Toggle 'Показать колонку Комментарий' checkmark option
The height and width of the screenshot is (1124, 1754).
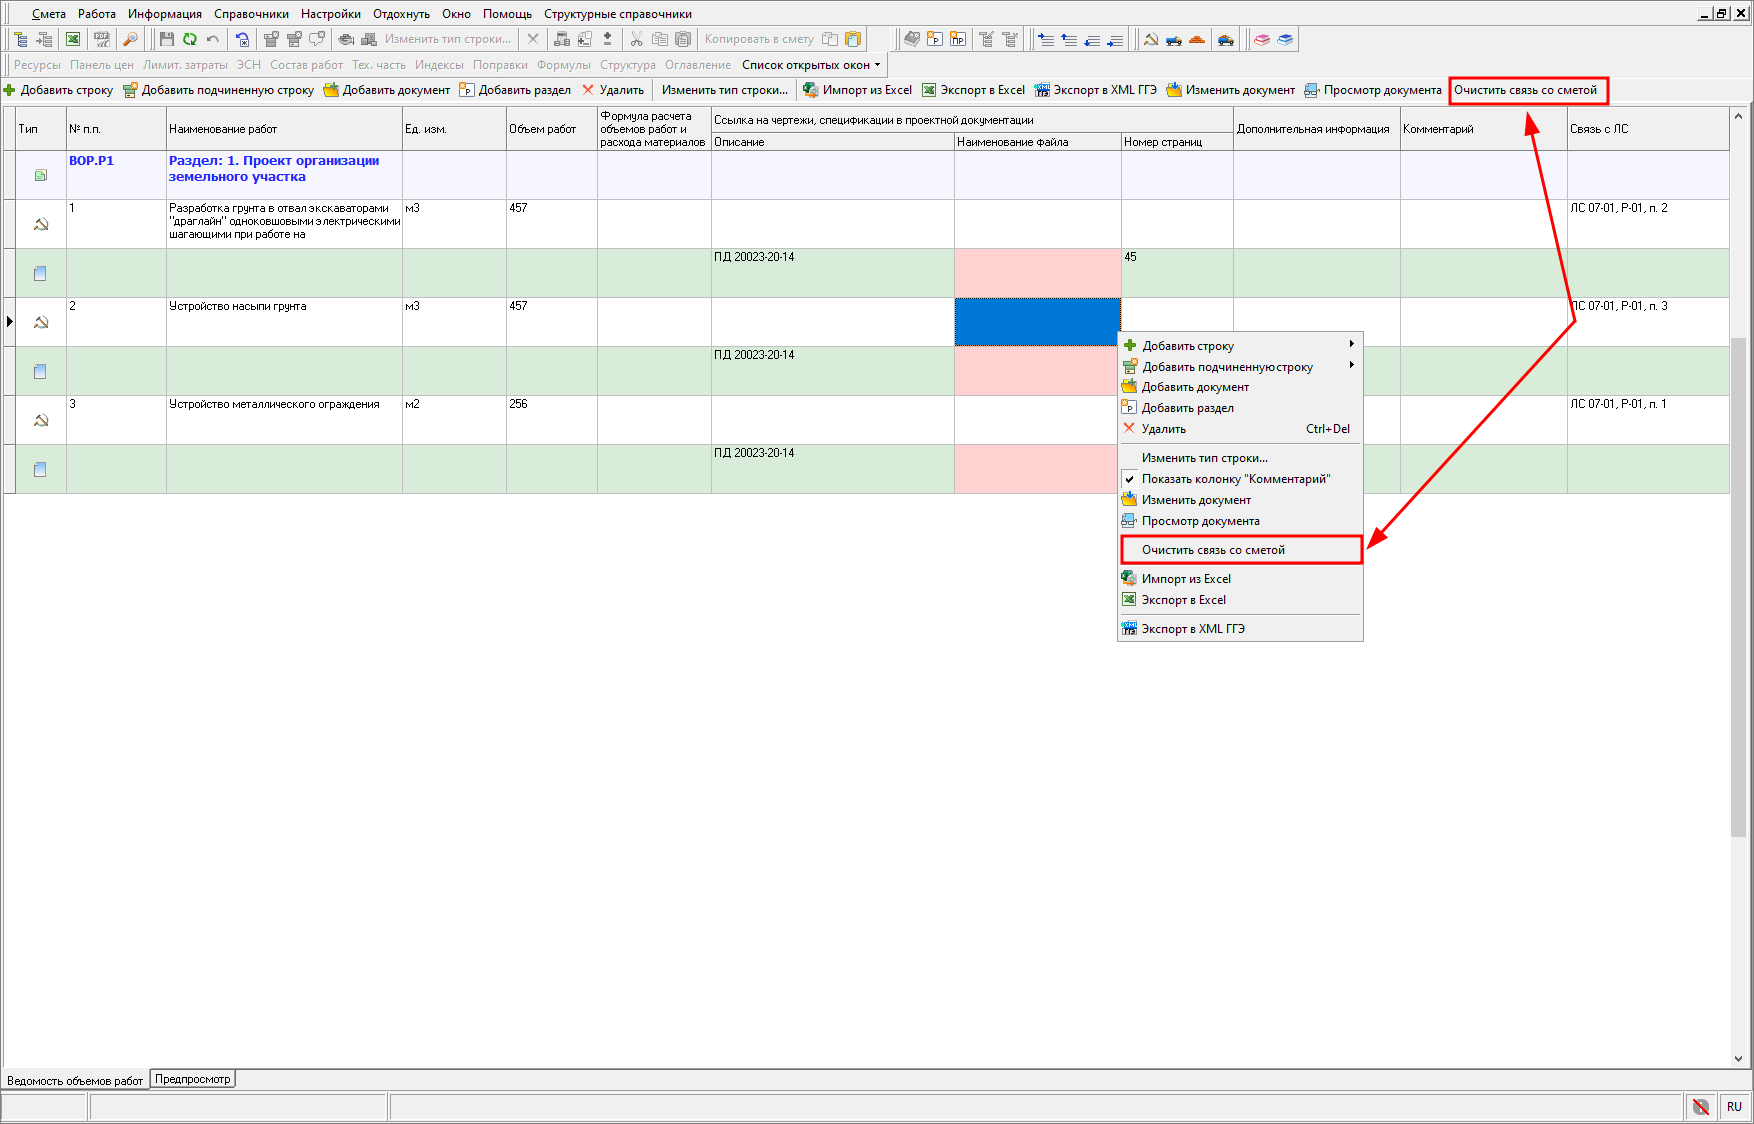pyautogui.click(x=1235, y=479)
